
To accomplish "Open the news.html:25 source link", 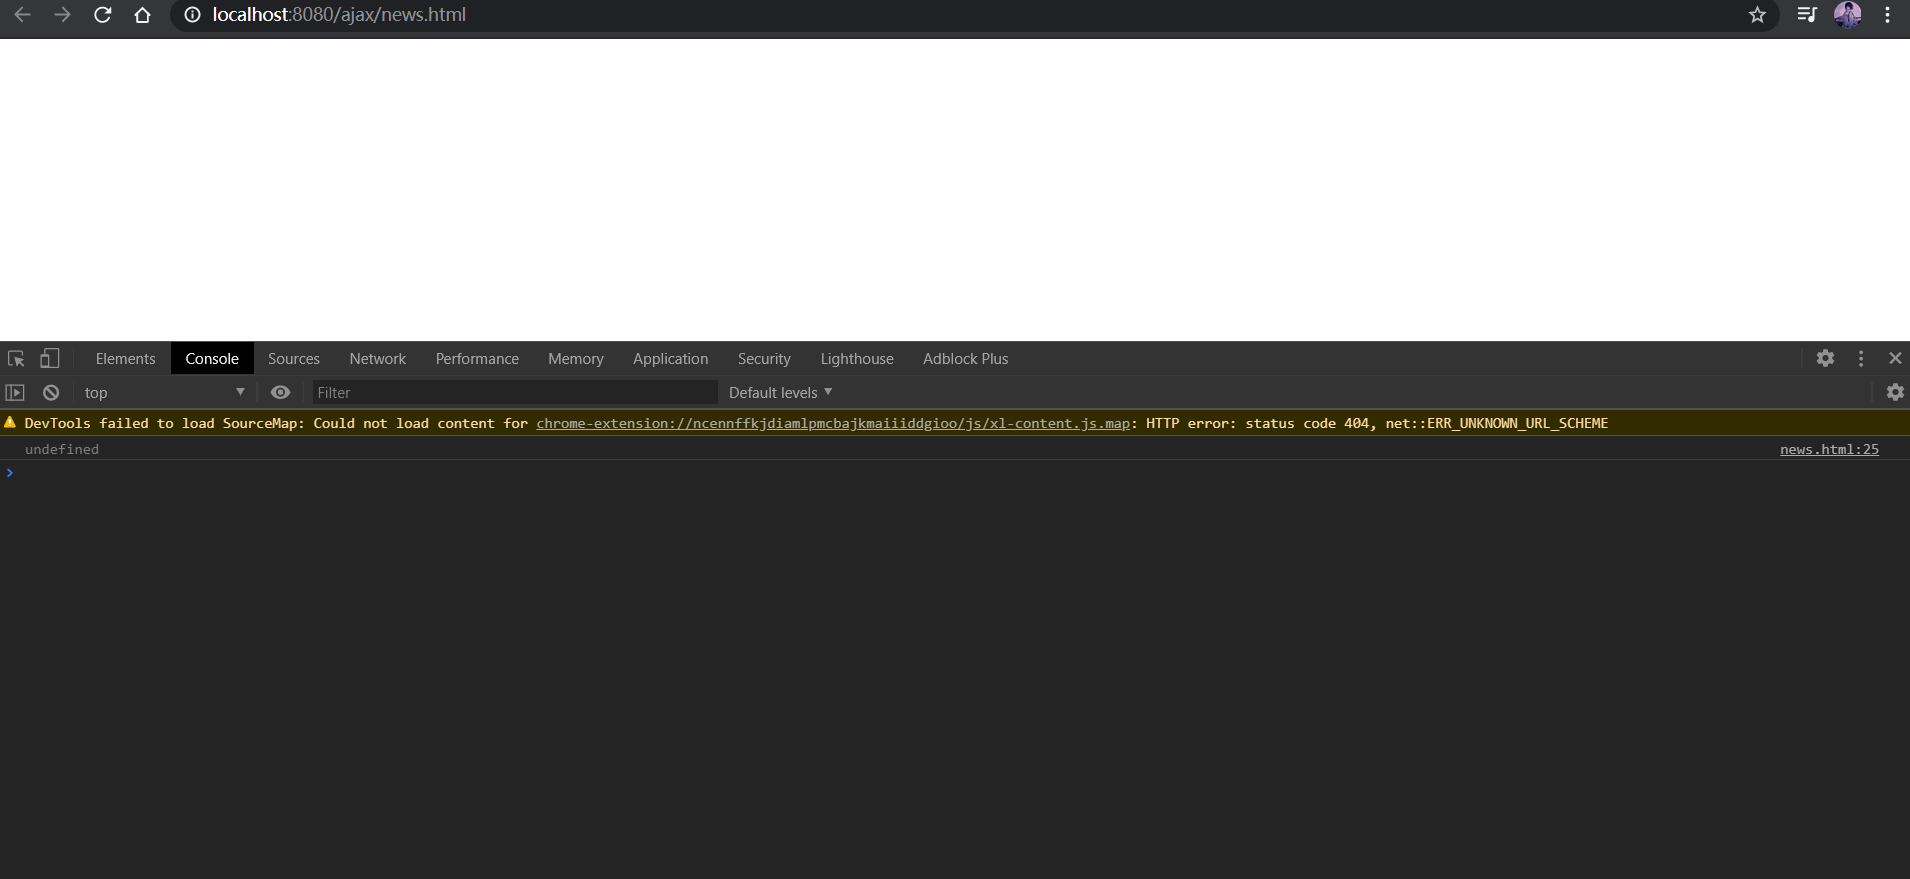I will point(1829,450).
